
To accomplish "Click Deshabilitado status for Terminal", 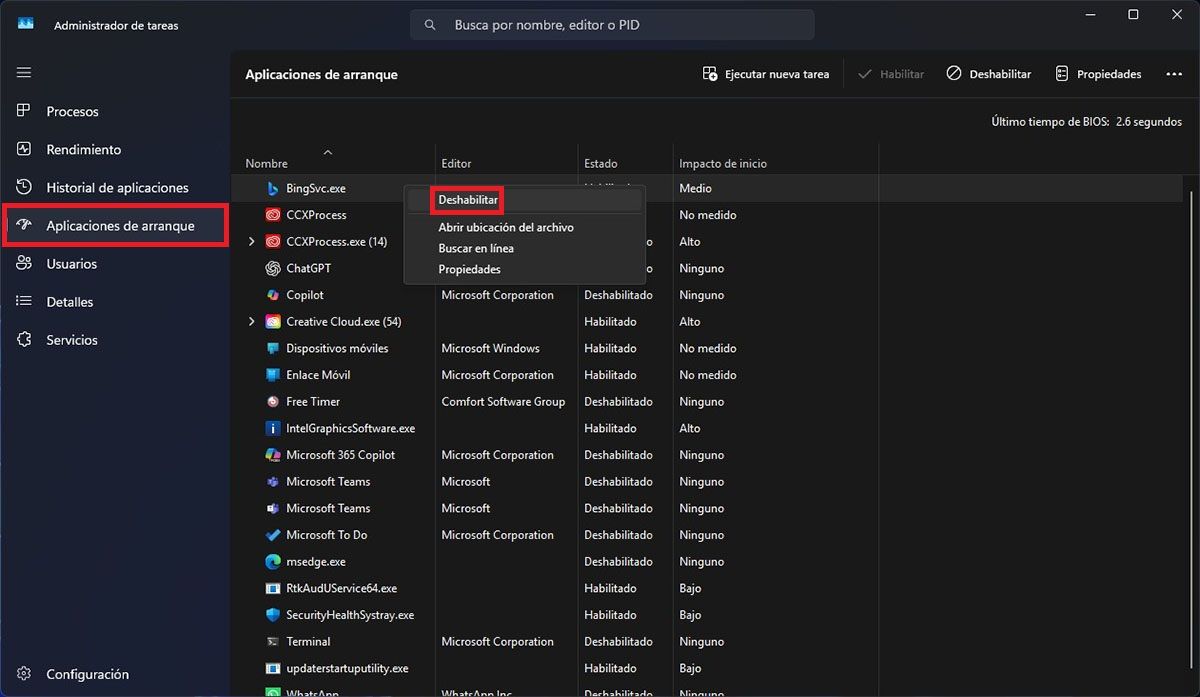I will [618, 642].
